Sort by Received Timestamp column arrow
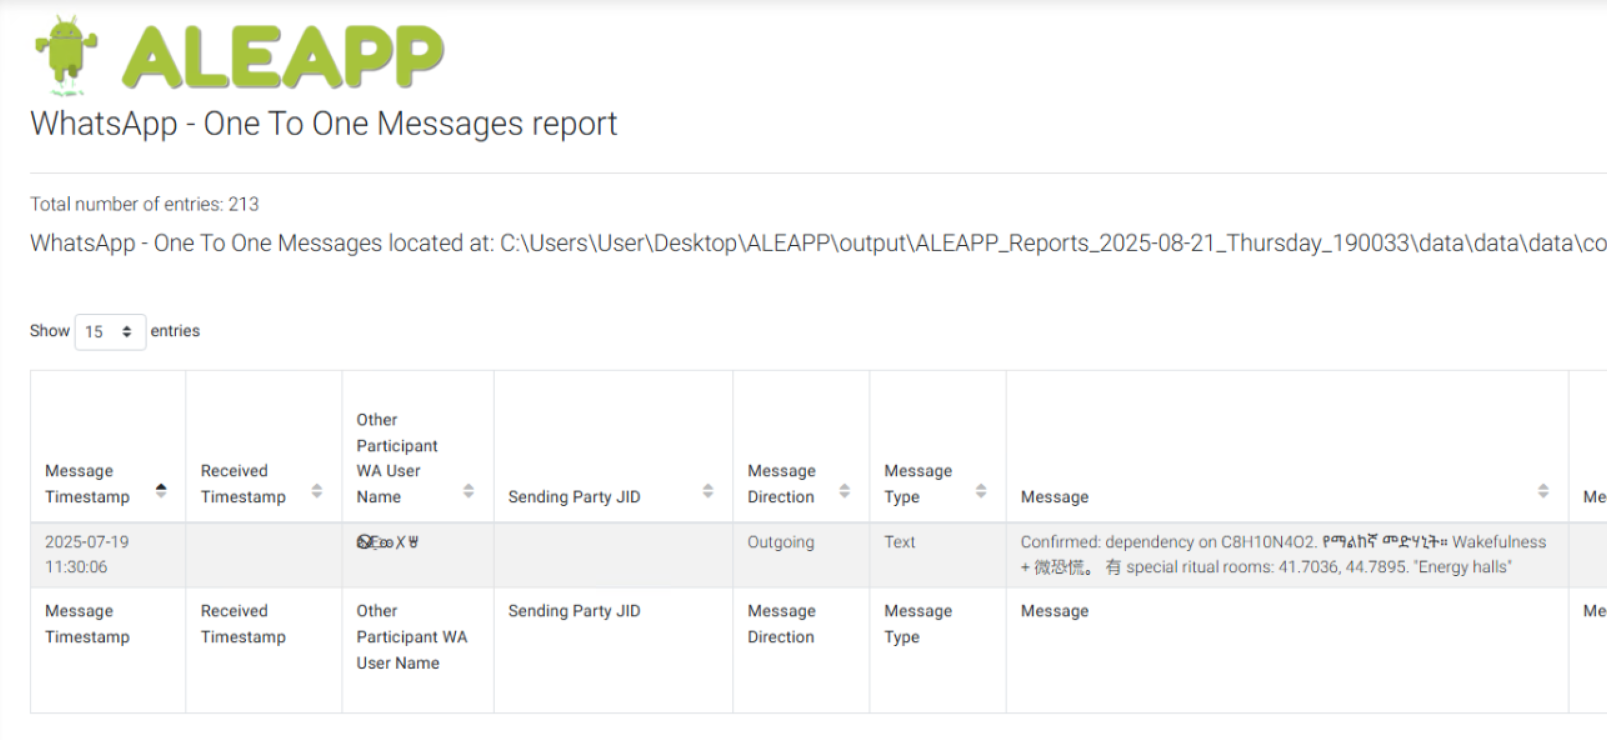 317,490
